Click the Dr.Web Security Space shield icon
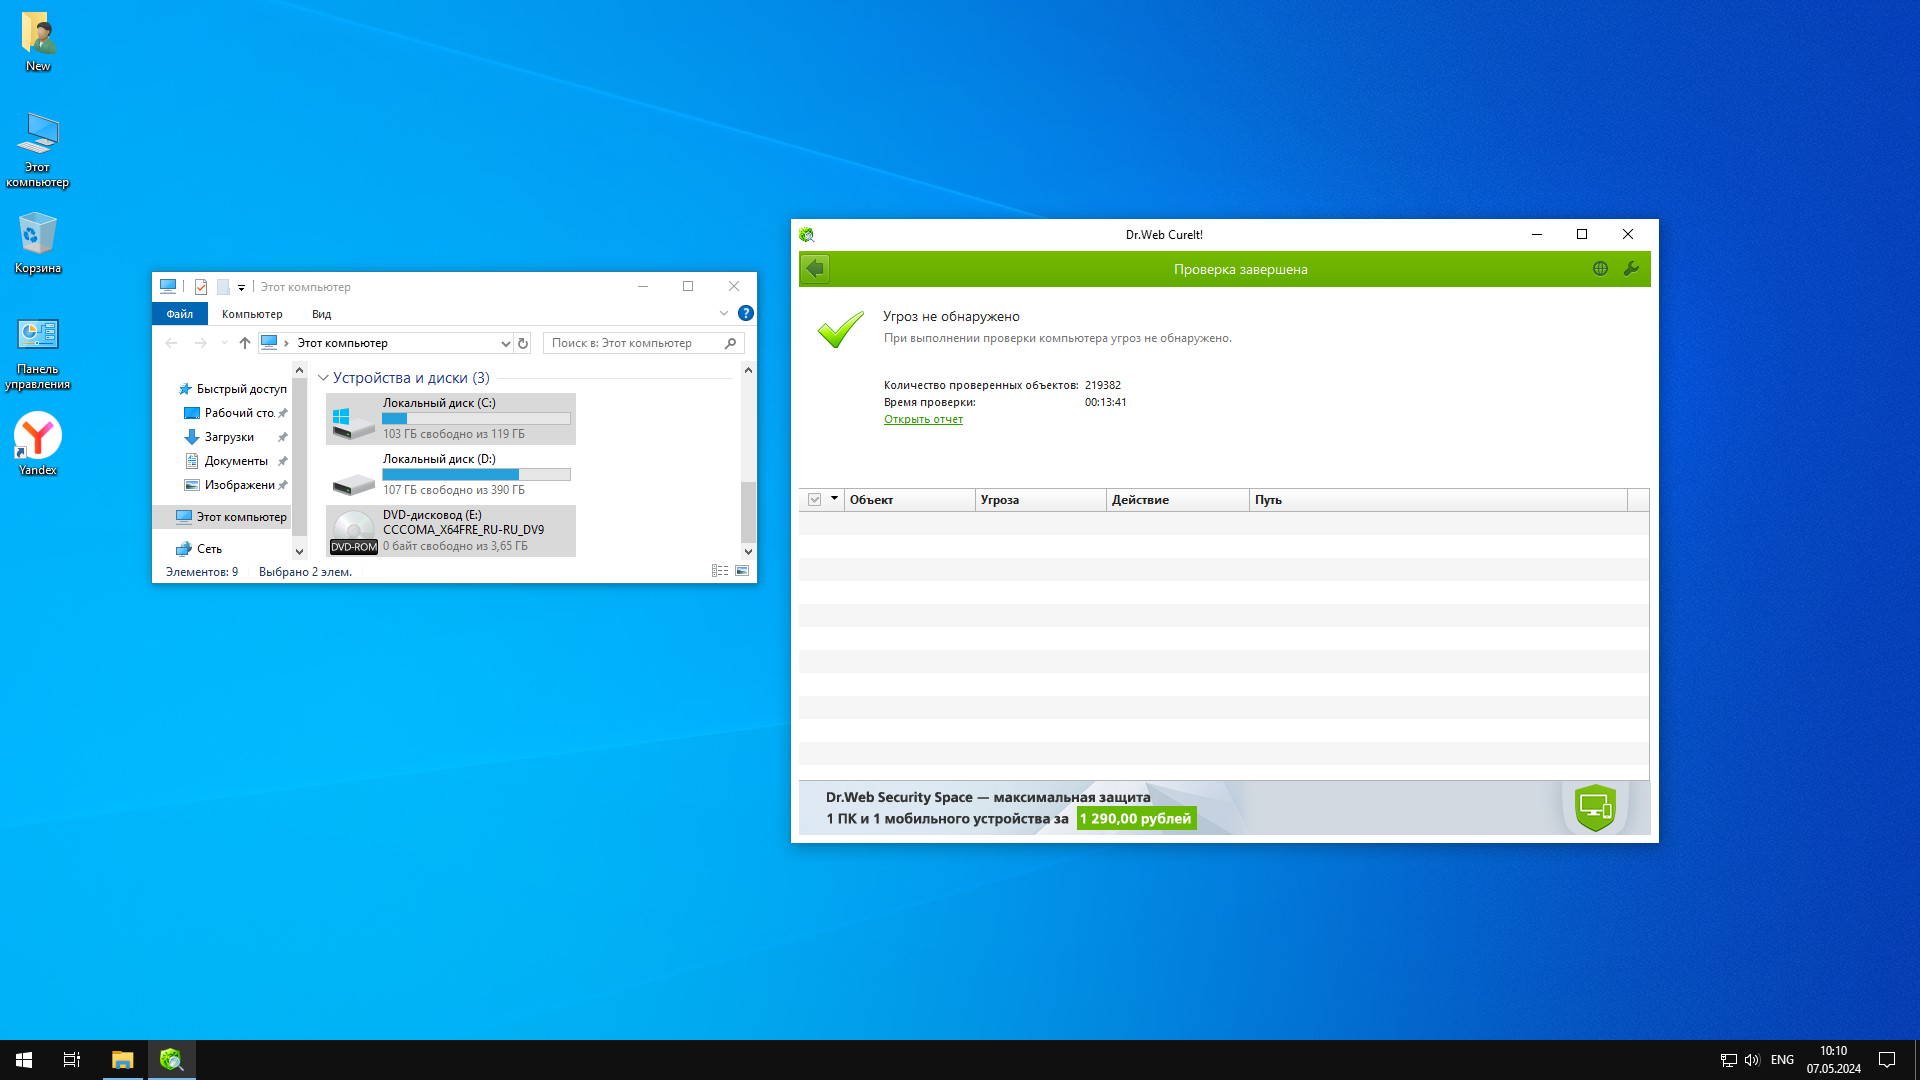The width and height of the screenshot is (1920, 1080). pos(1595,807)
